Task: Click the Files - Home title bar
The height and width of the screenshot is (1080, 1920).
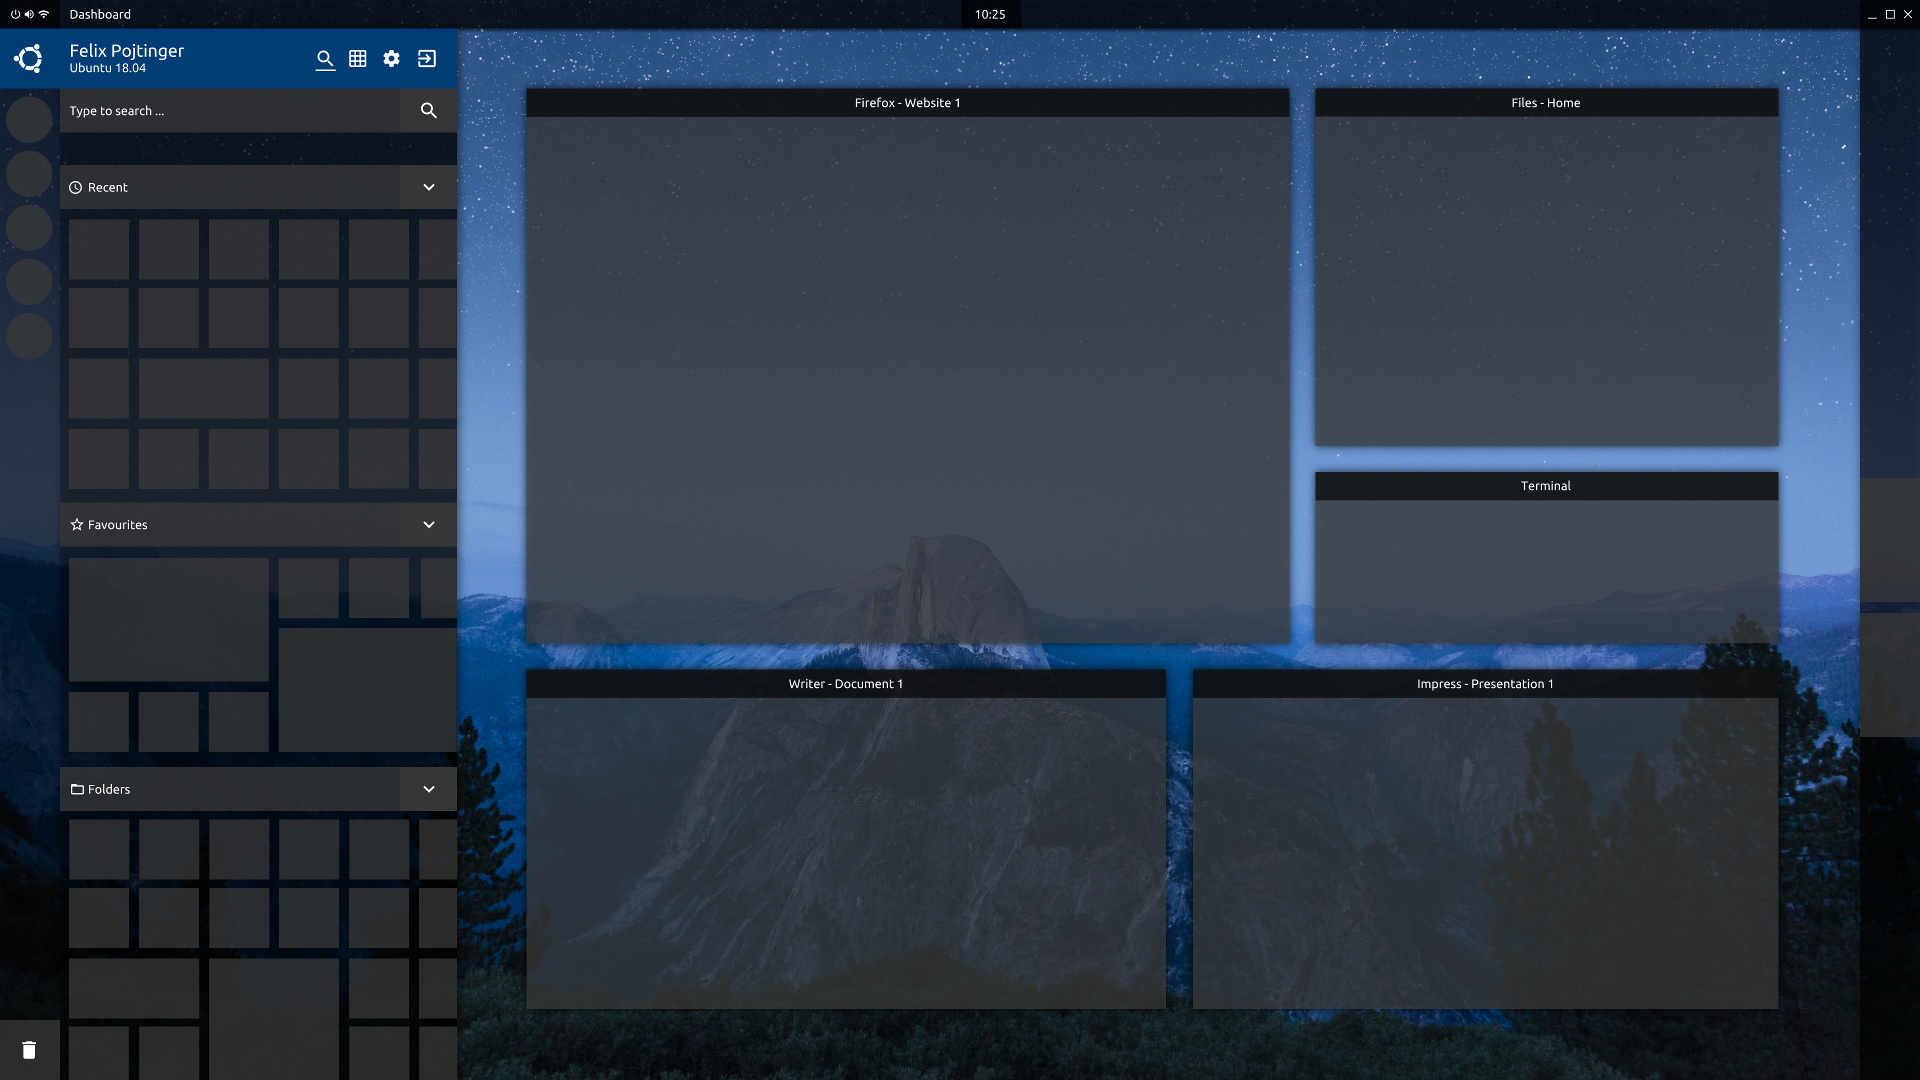Action: coord(1546,103)
